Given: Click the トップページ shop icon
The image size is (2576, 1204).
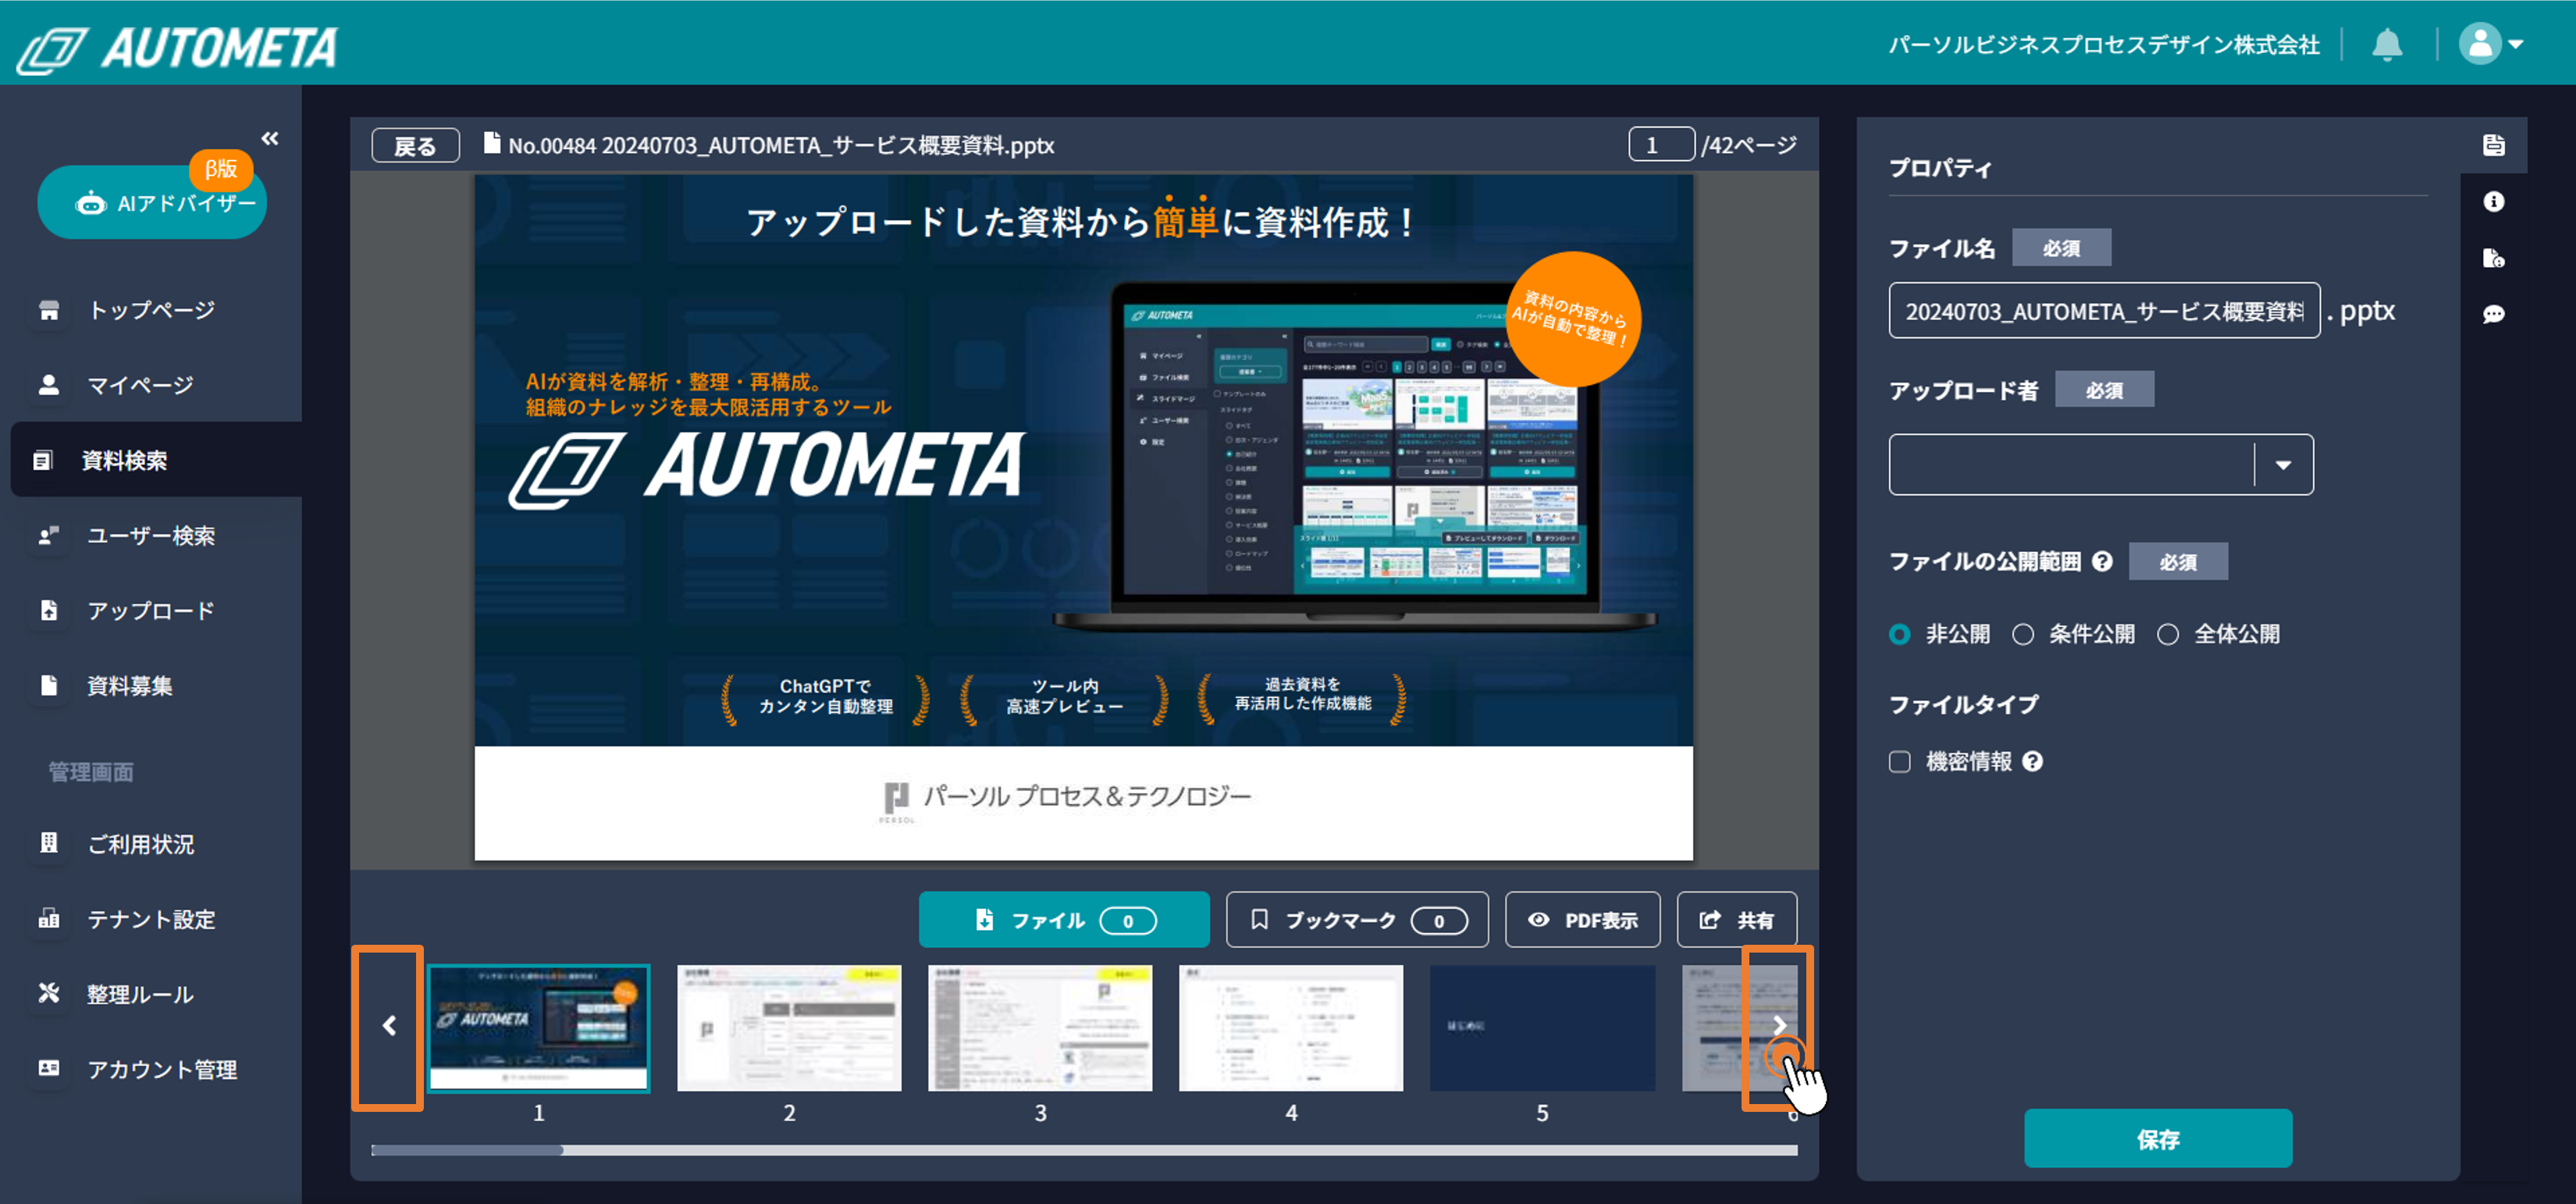Looking at the screenshot, I should point(48,310).
